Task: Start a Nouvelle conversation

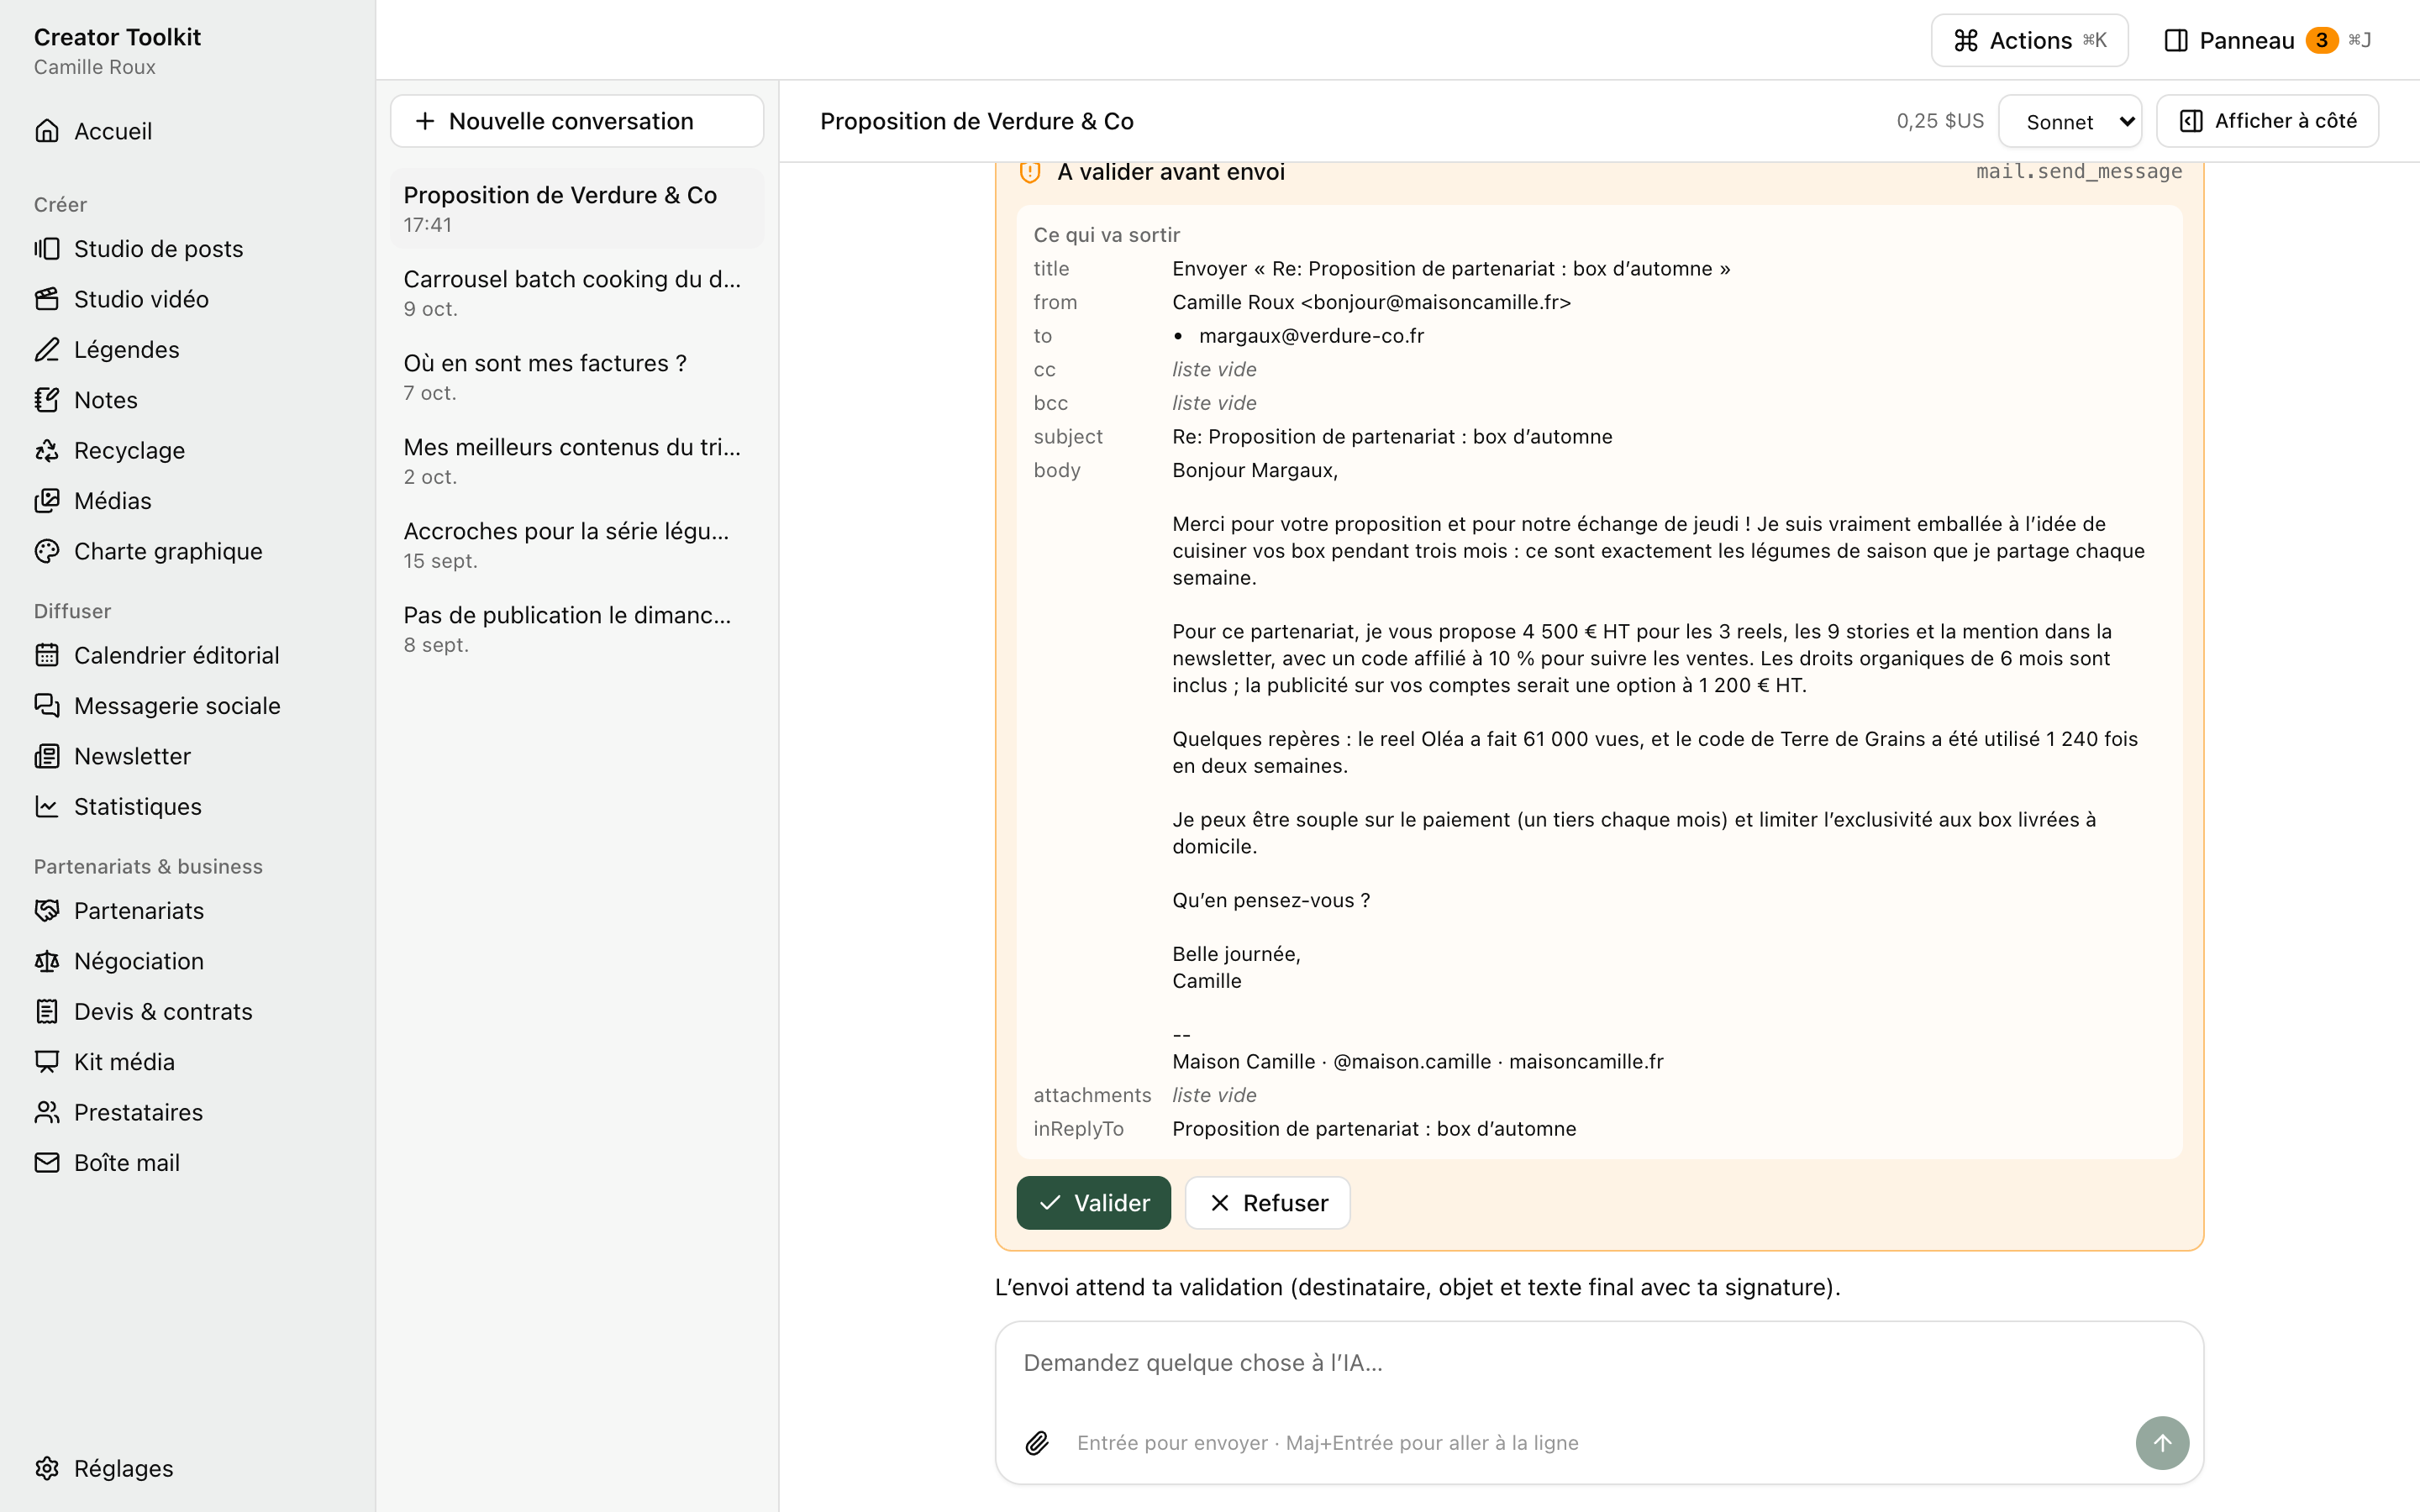Action: click(x=577, y=121)
